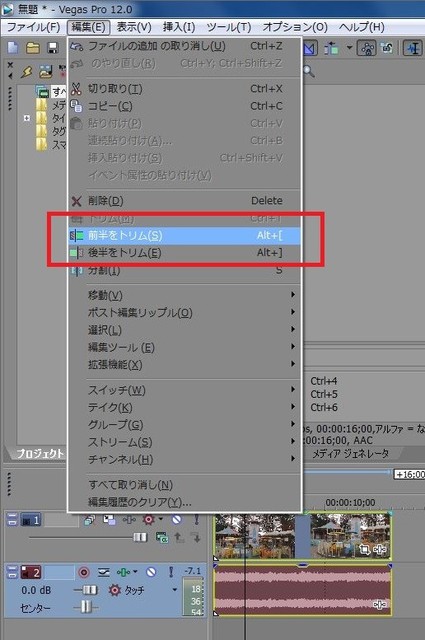Expand the 選択(L) submenu

pyautogui.click(x=185, y=330)
